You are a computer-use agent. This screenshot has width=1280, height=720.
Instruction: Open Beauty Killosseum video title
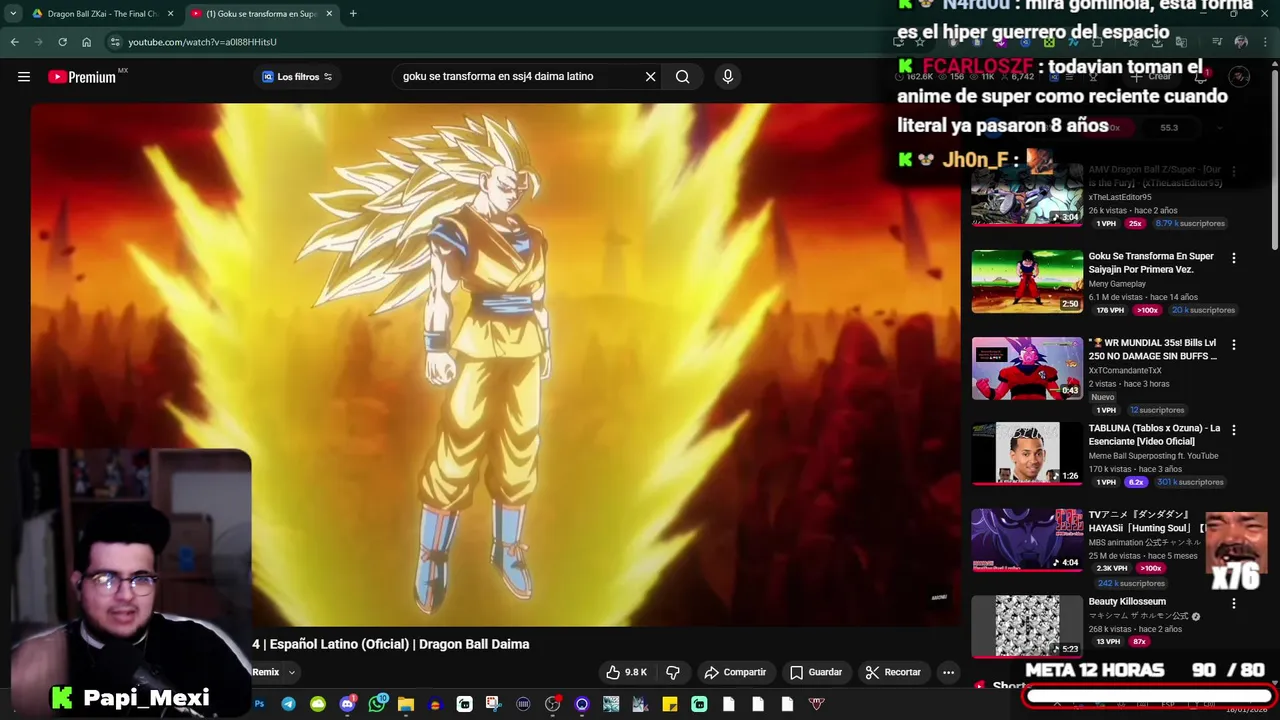1127,602
